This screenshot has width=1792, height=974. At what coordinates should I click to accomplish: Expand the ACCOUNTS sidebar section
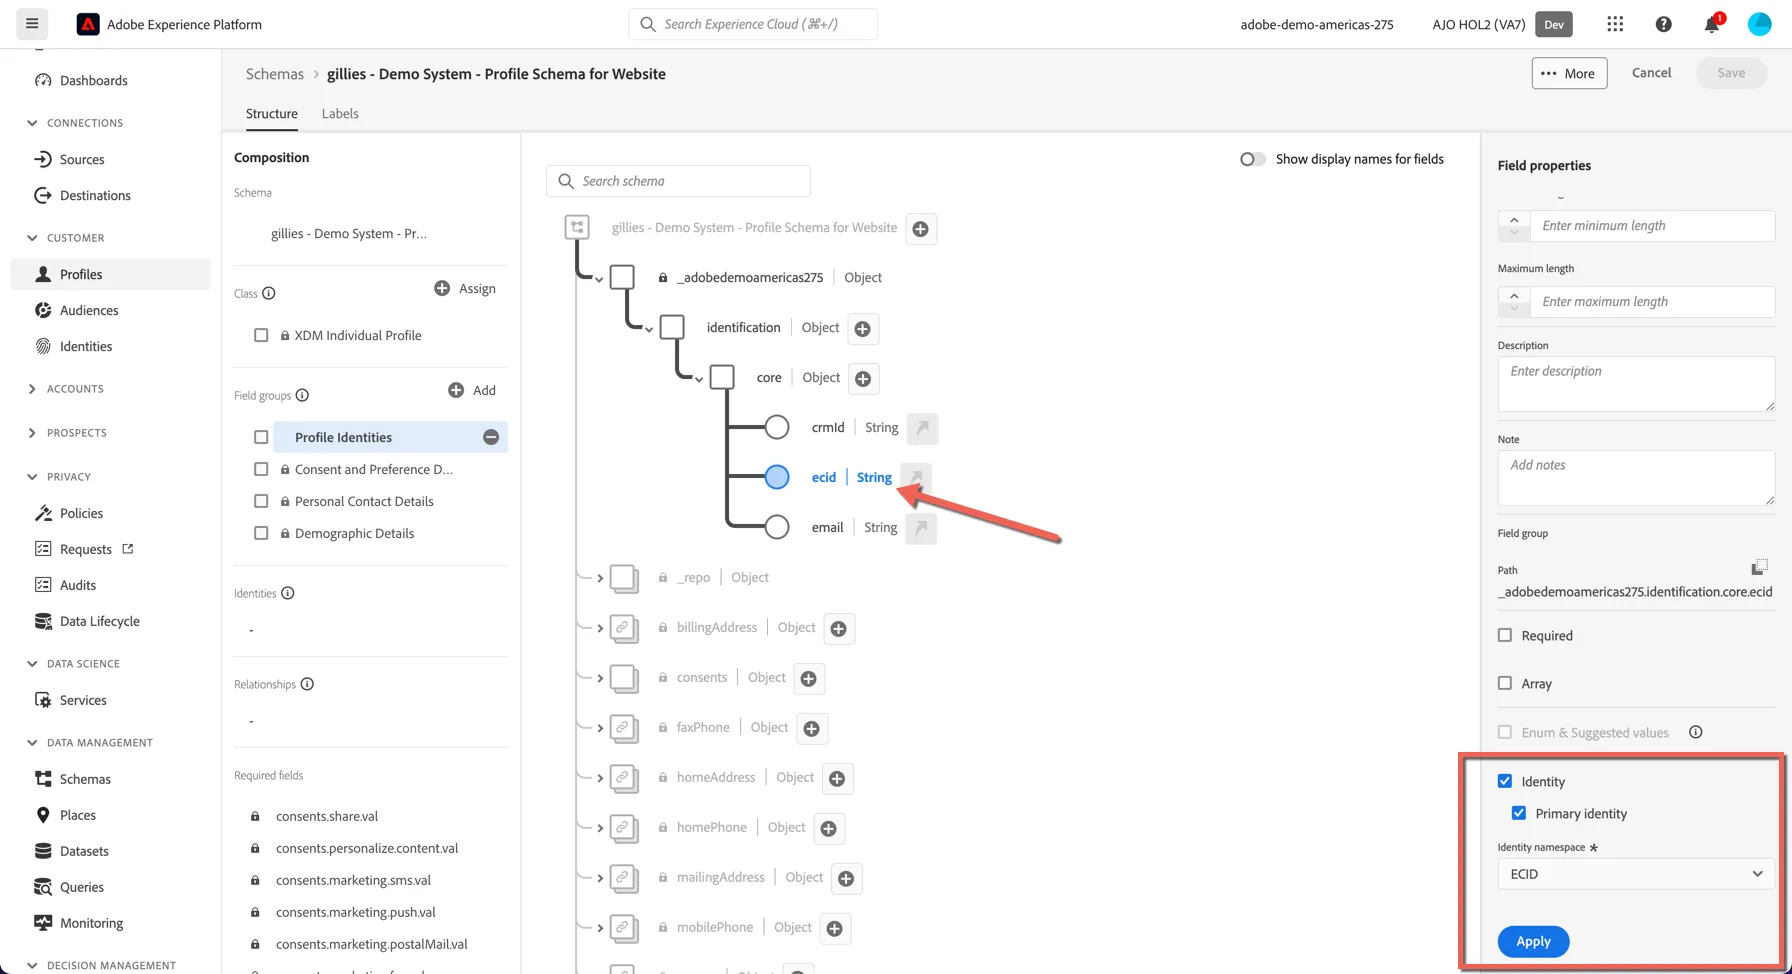click(x=32, y=389)
